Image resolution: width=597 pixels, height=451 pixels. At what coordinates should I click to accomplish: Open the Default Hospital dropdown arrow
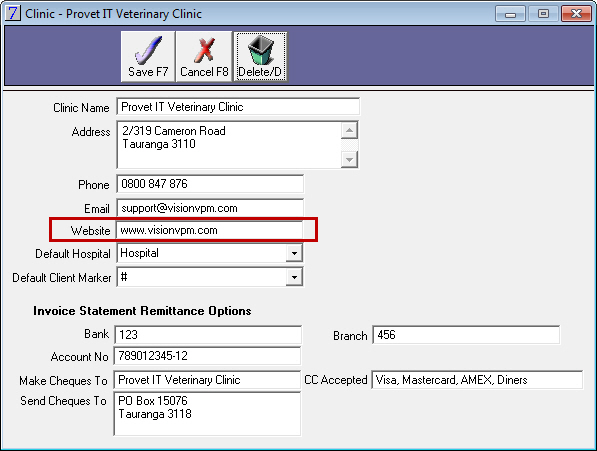pos(294,253)
